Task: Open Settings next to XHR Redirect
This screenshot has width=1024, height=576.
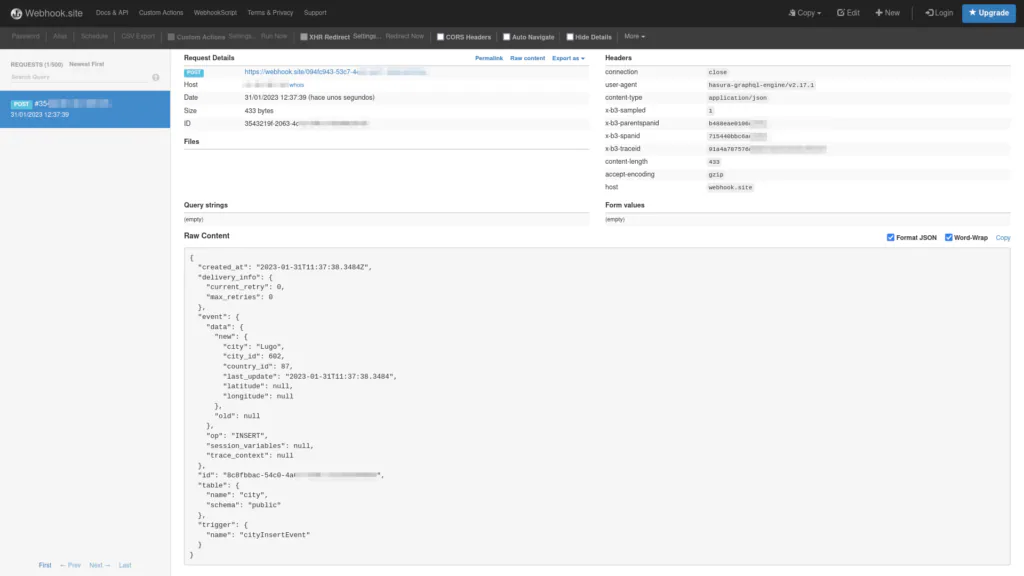Action: pyautogui.click(x=366, y=37)
